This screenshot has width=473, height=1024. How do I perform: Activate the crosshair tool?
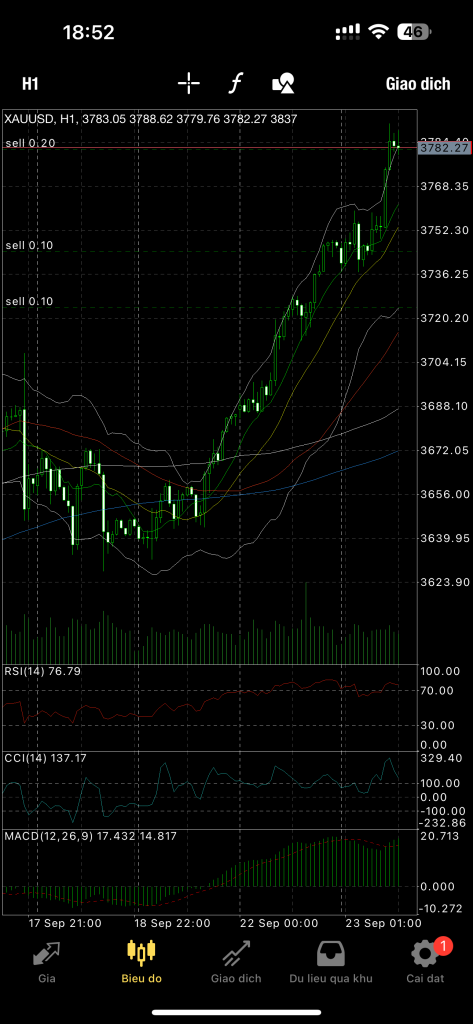click(189, 83)
